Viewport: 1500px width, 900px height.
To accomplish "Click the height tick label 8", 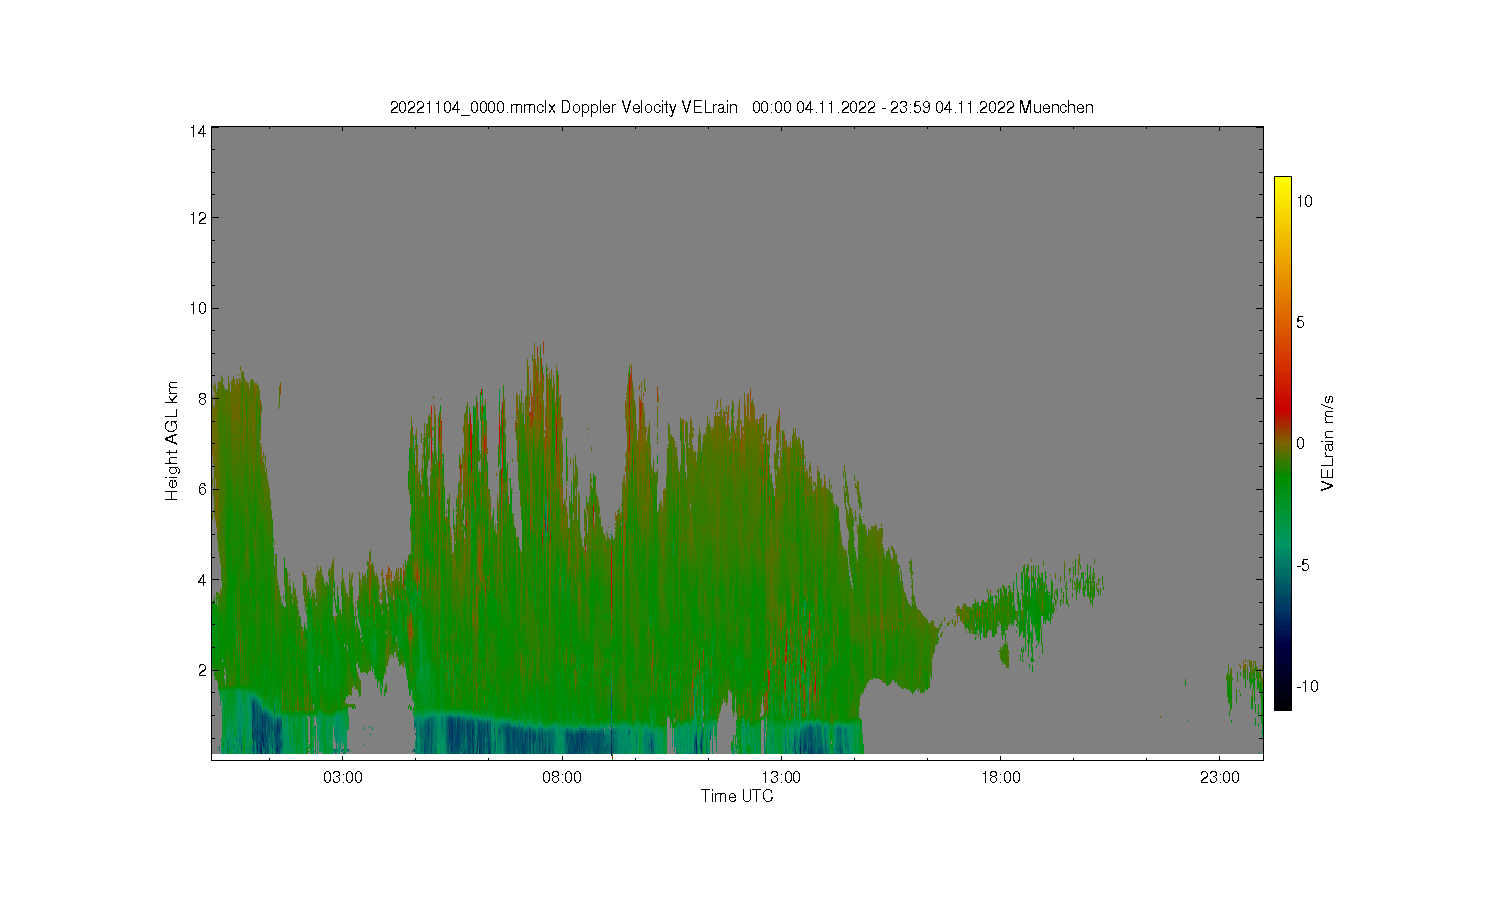I will pyautogui.click(x=202, y=398).
